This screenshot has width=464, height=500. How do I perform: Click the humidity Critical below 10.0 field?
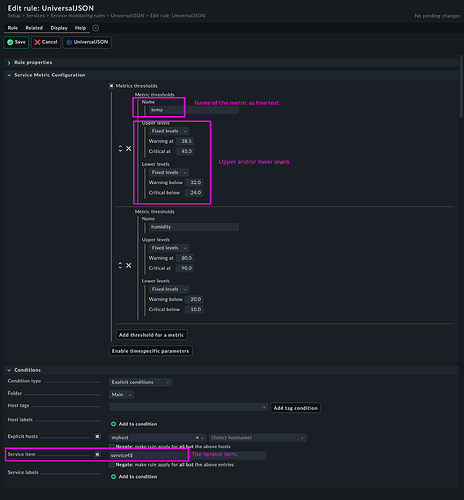pyautogui.click(x=194, y=310)
